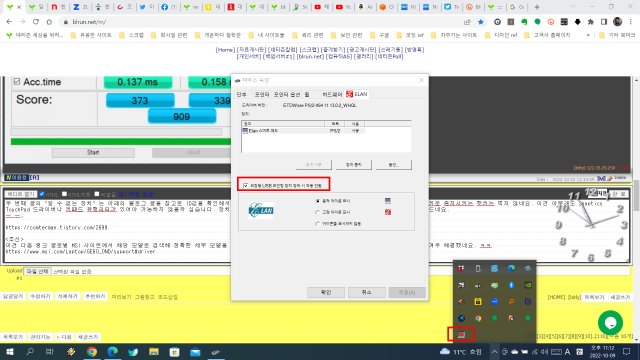Click the 관리기능 button at bottom left
The height and width of the screenshot is (360, 640).
pos(40,337)
